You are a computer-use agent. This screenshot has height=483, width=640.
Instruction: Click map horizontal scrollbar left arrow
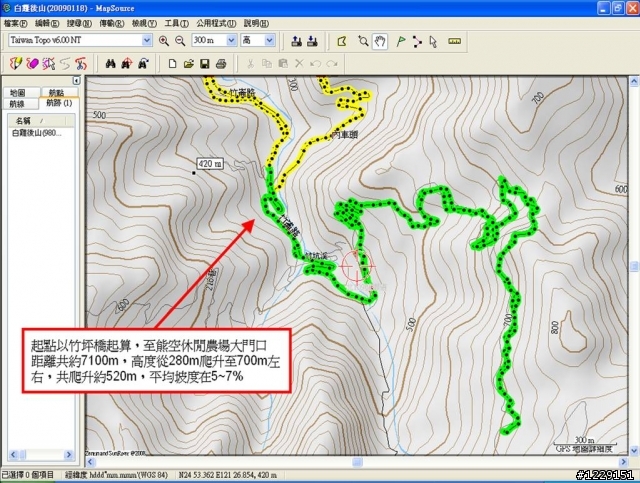[90, 462]
